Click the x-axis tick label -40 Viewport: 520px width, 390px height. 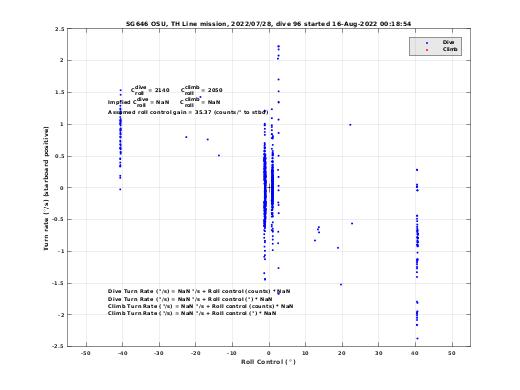click(122, 353)
